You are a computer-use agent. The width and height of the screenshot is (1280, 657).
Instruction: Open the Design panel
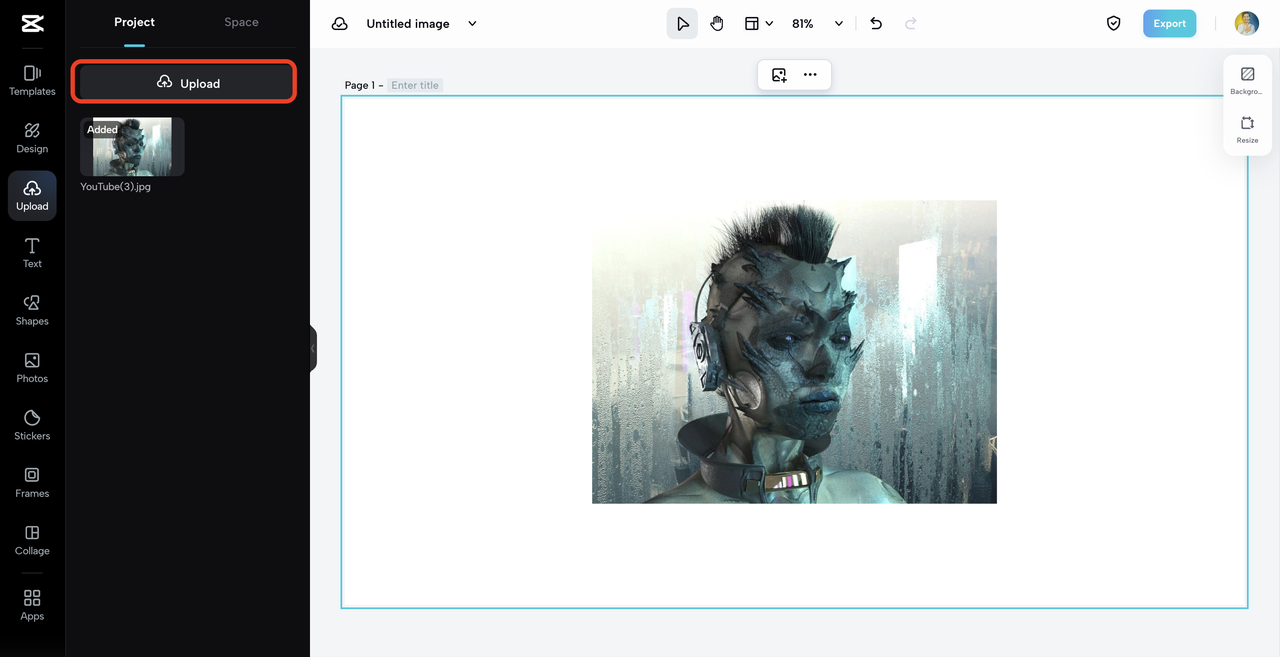[32, 138]
